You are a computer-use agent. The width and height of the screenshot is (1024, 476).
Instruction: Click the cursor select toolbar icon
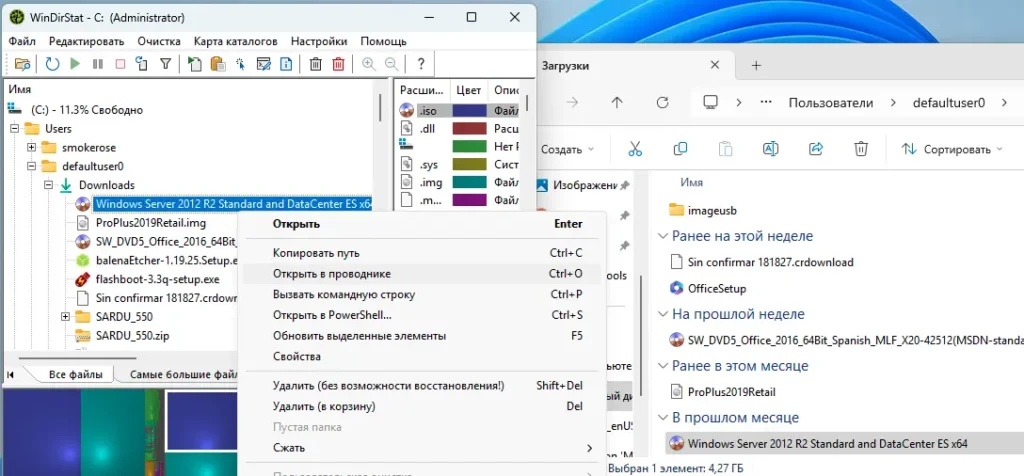tap(240, 64)
